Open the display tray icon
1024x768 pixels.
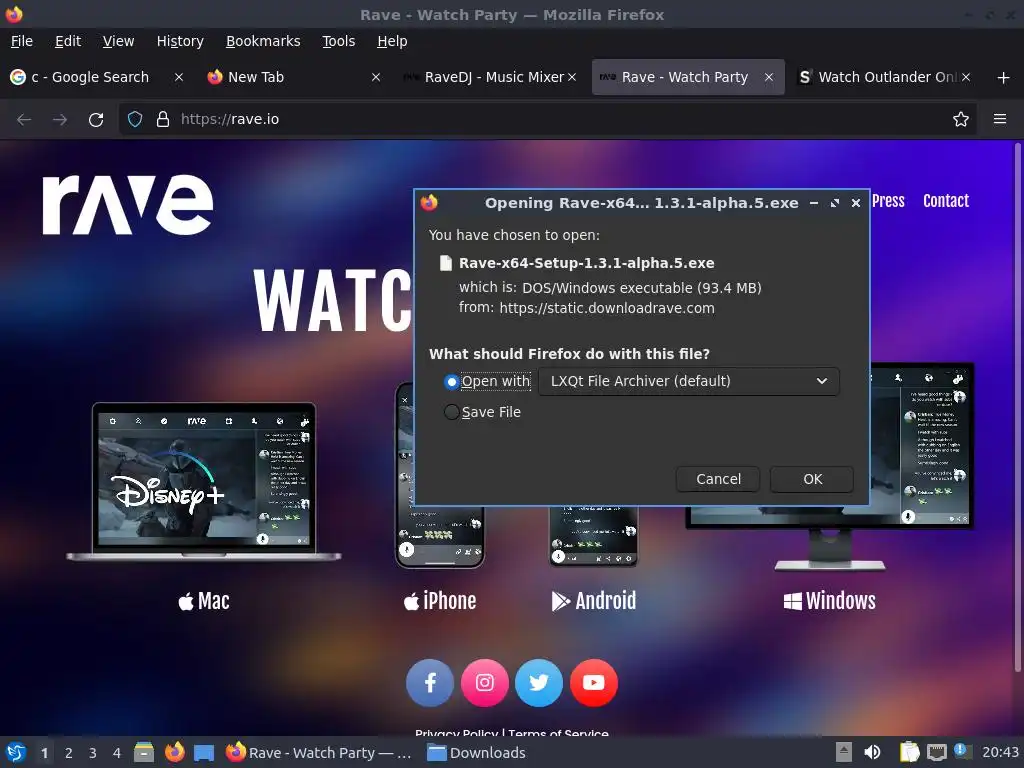pos(936,753)
